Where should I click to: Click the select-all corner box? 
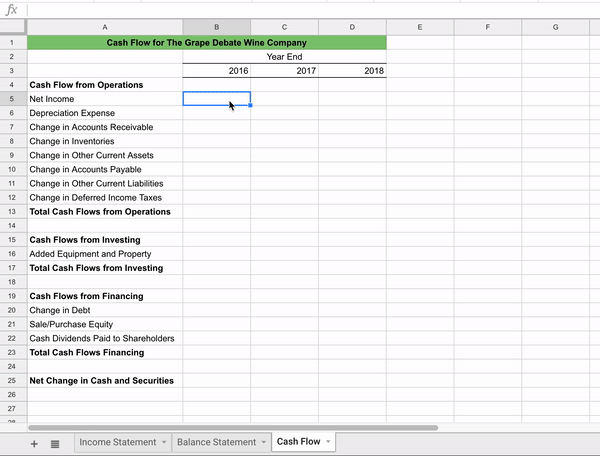click(x=13, y=27)
